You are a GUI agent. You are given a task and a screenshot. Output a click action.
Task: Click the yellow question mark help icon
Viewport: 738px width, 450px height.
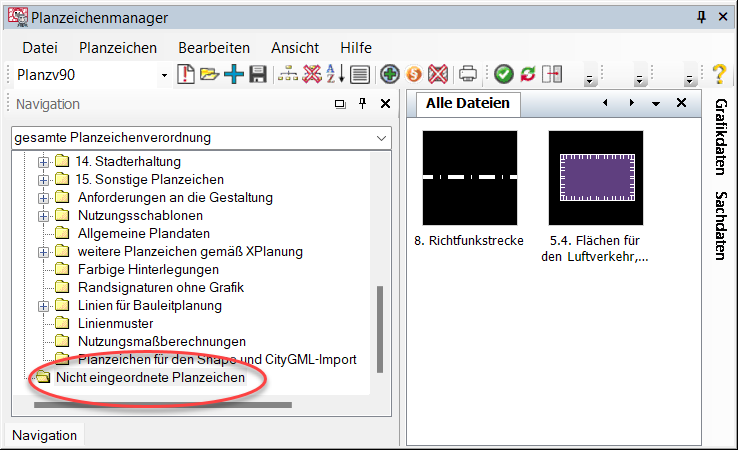pyautogui.click(x=718, y=74)
